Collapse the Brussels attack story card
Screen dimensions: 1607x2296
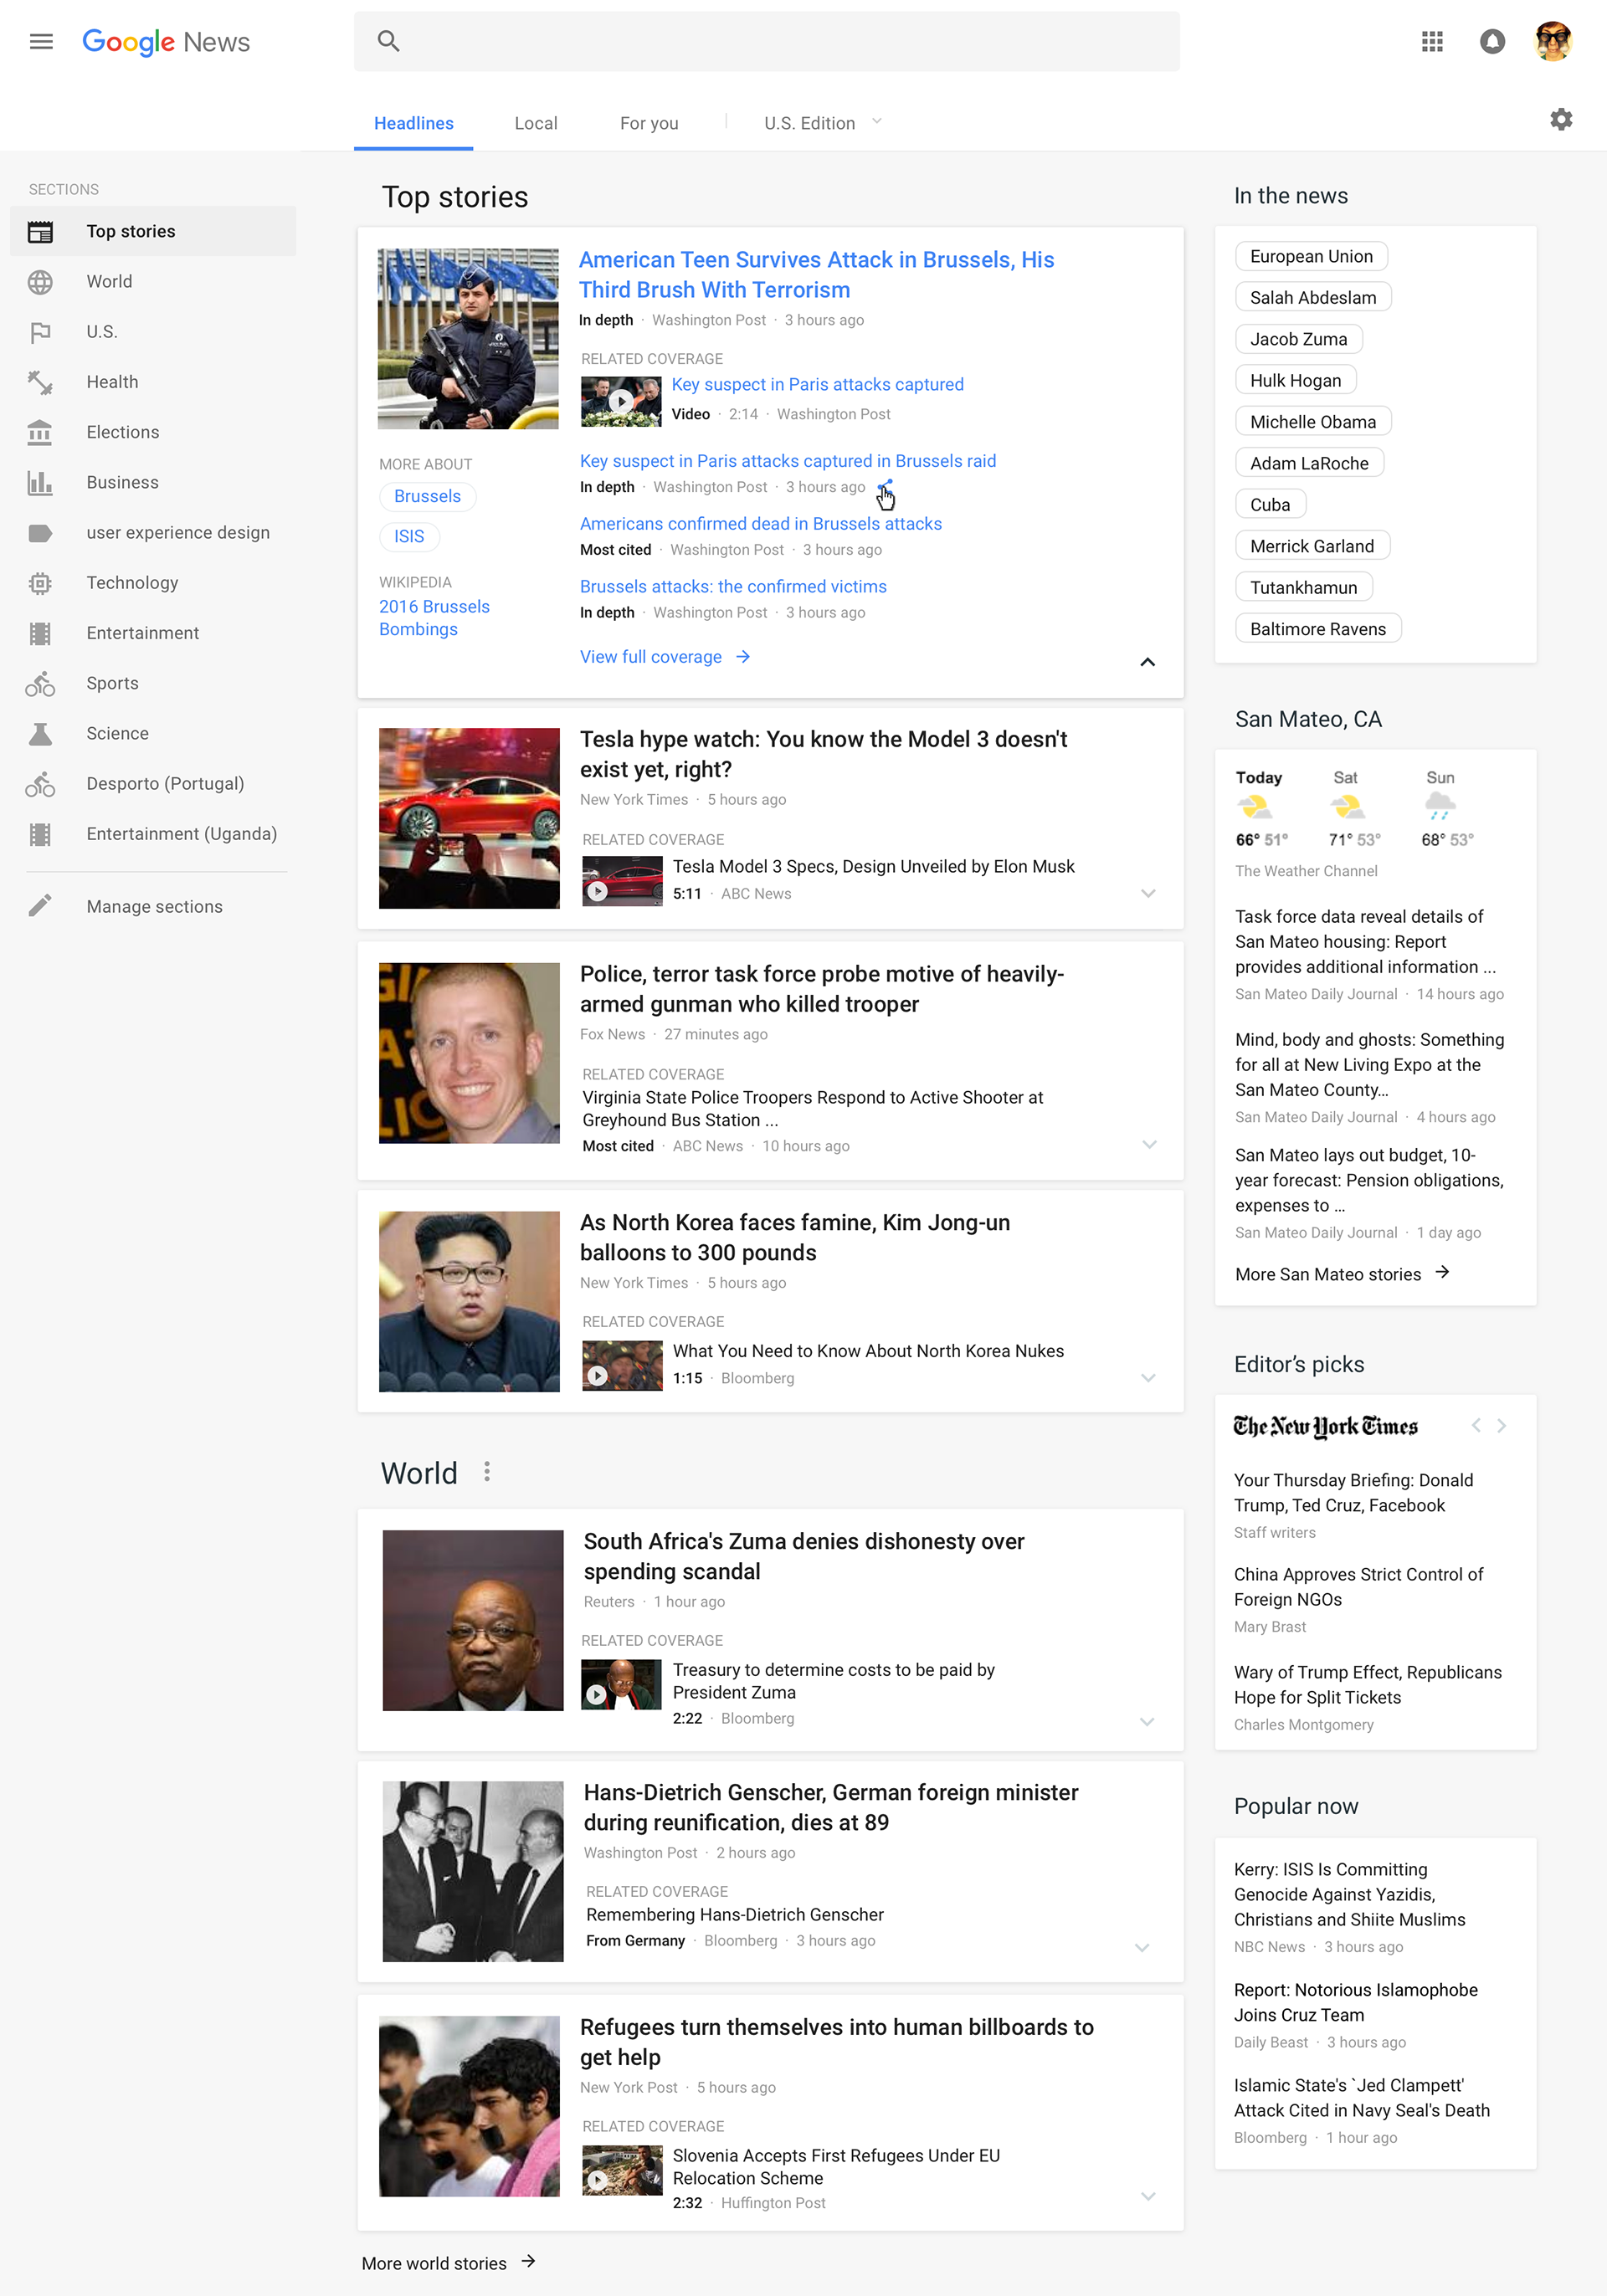click(x=1148, y=662)
